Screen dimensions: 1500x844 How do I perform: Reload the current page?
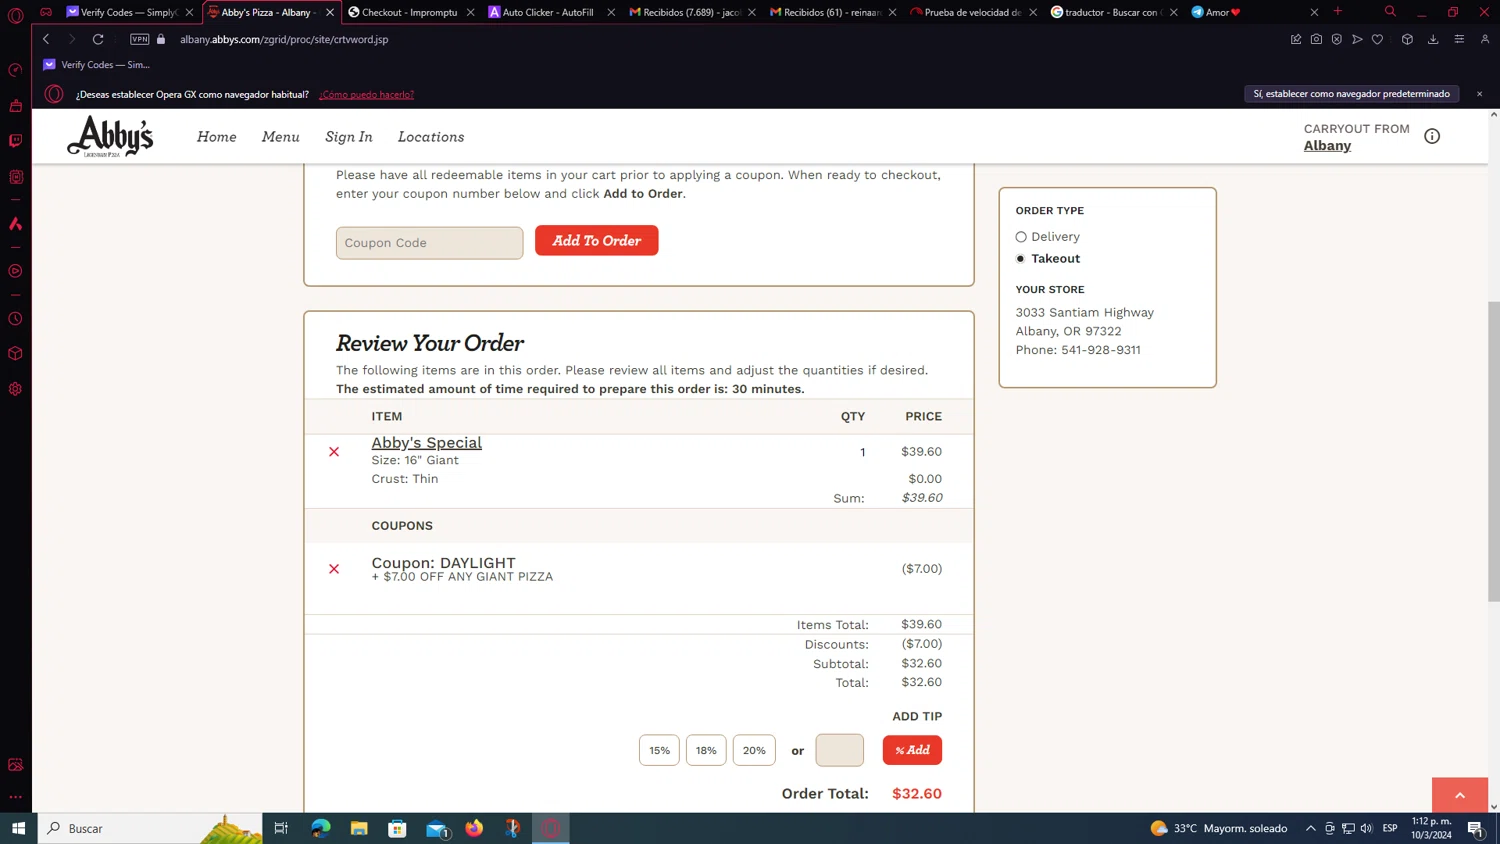click(98, 39)
